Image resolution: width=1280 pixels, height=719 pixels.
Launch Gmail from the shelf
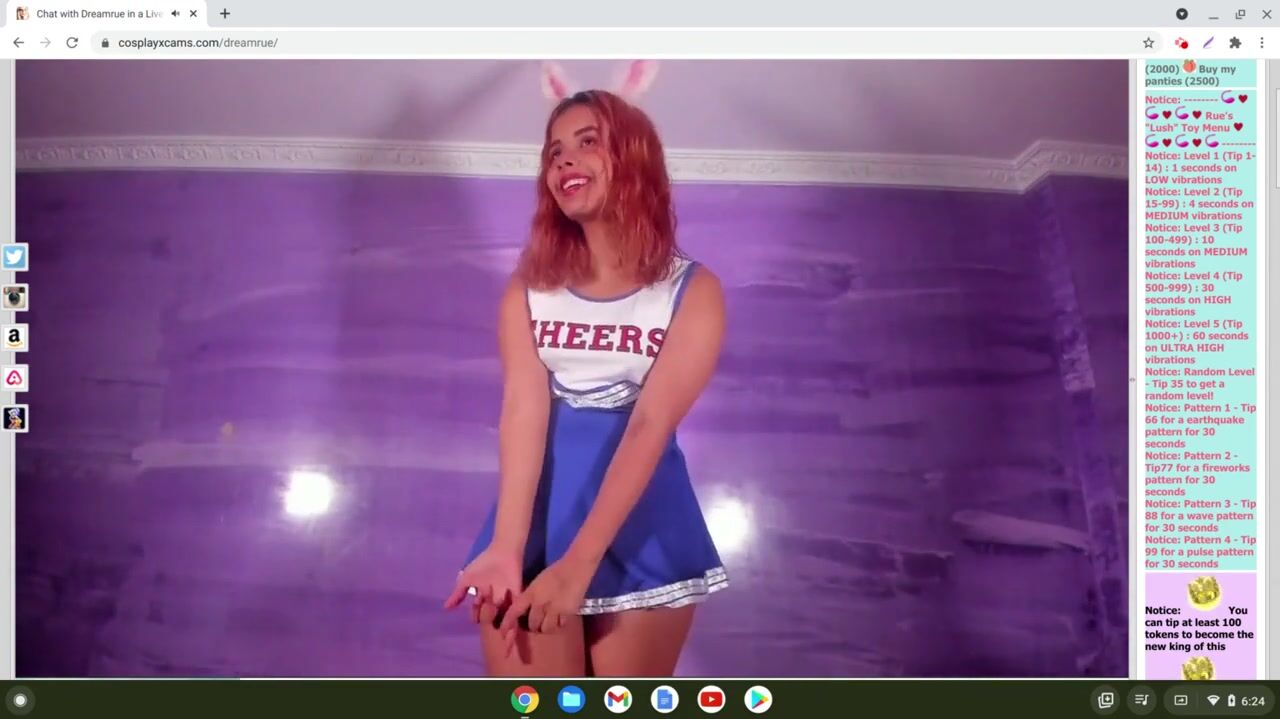tap(618, 700)
